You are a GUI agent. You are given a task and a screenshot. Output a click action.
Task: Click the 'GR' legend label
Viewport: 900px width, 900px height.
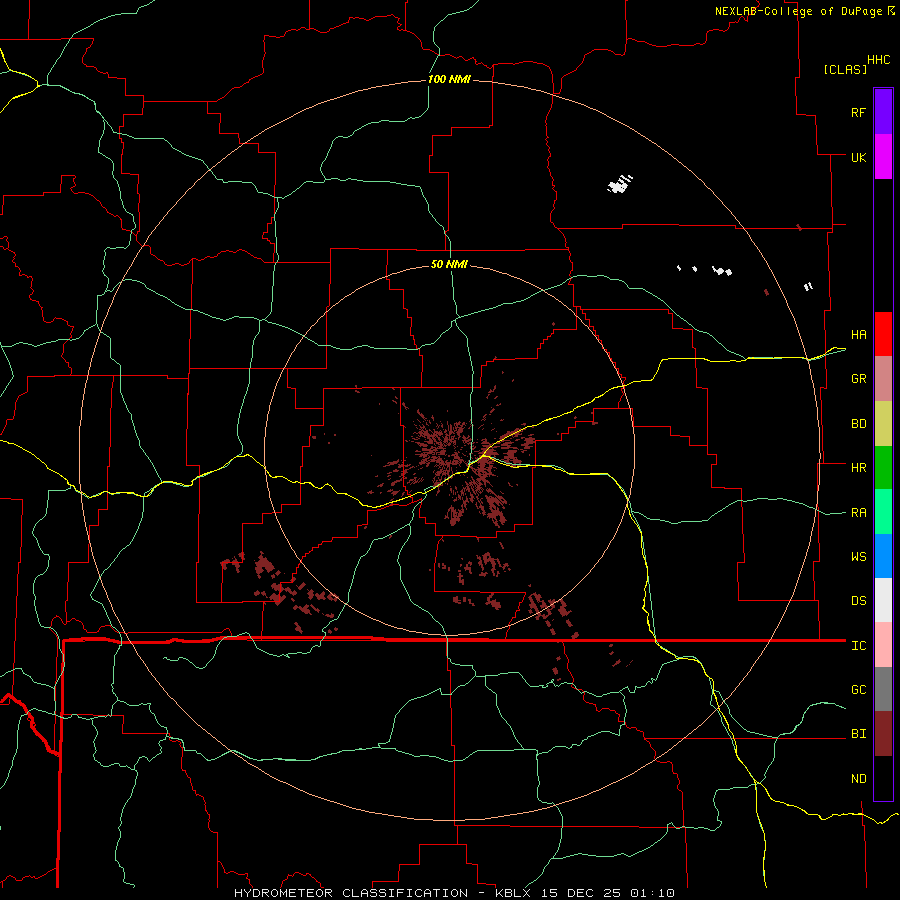point(858,379)
